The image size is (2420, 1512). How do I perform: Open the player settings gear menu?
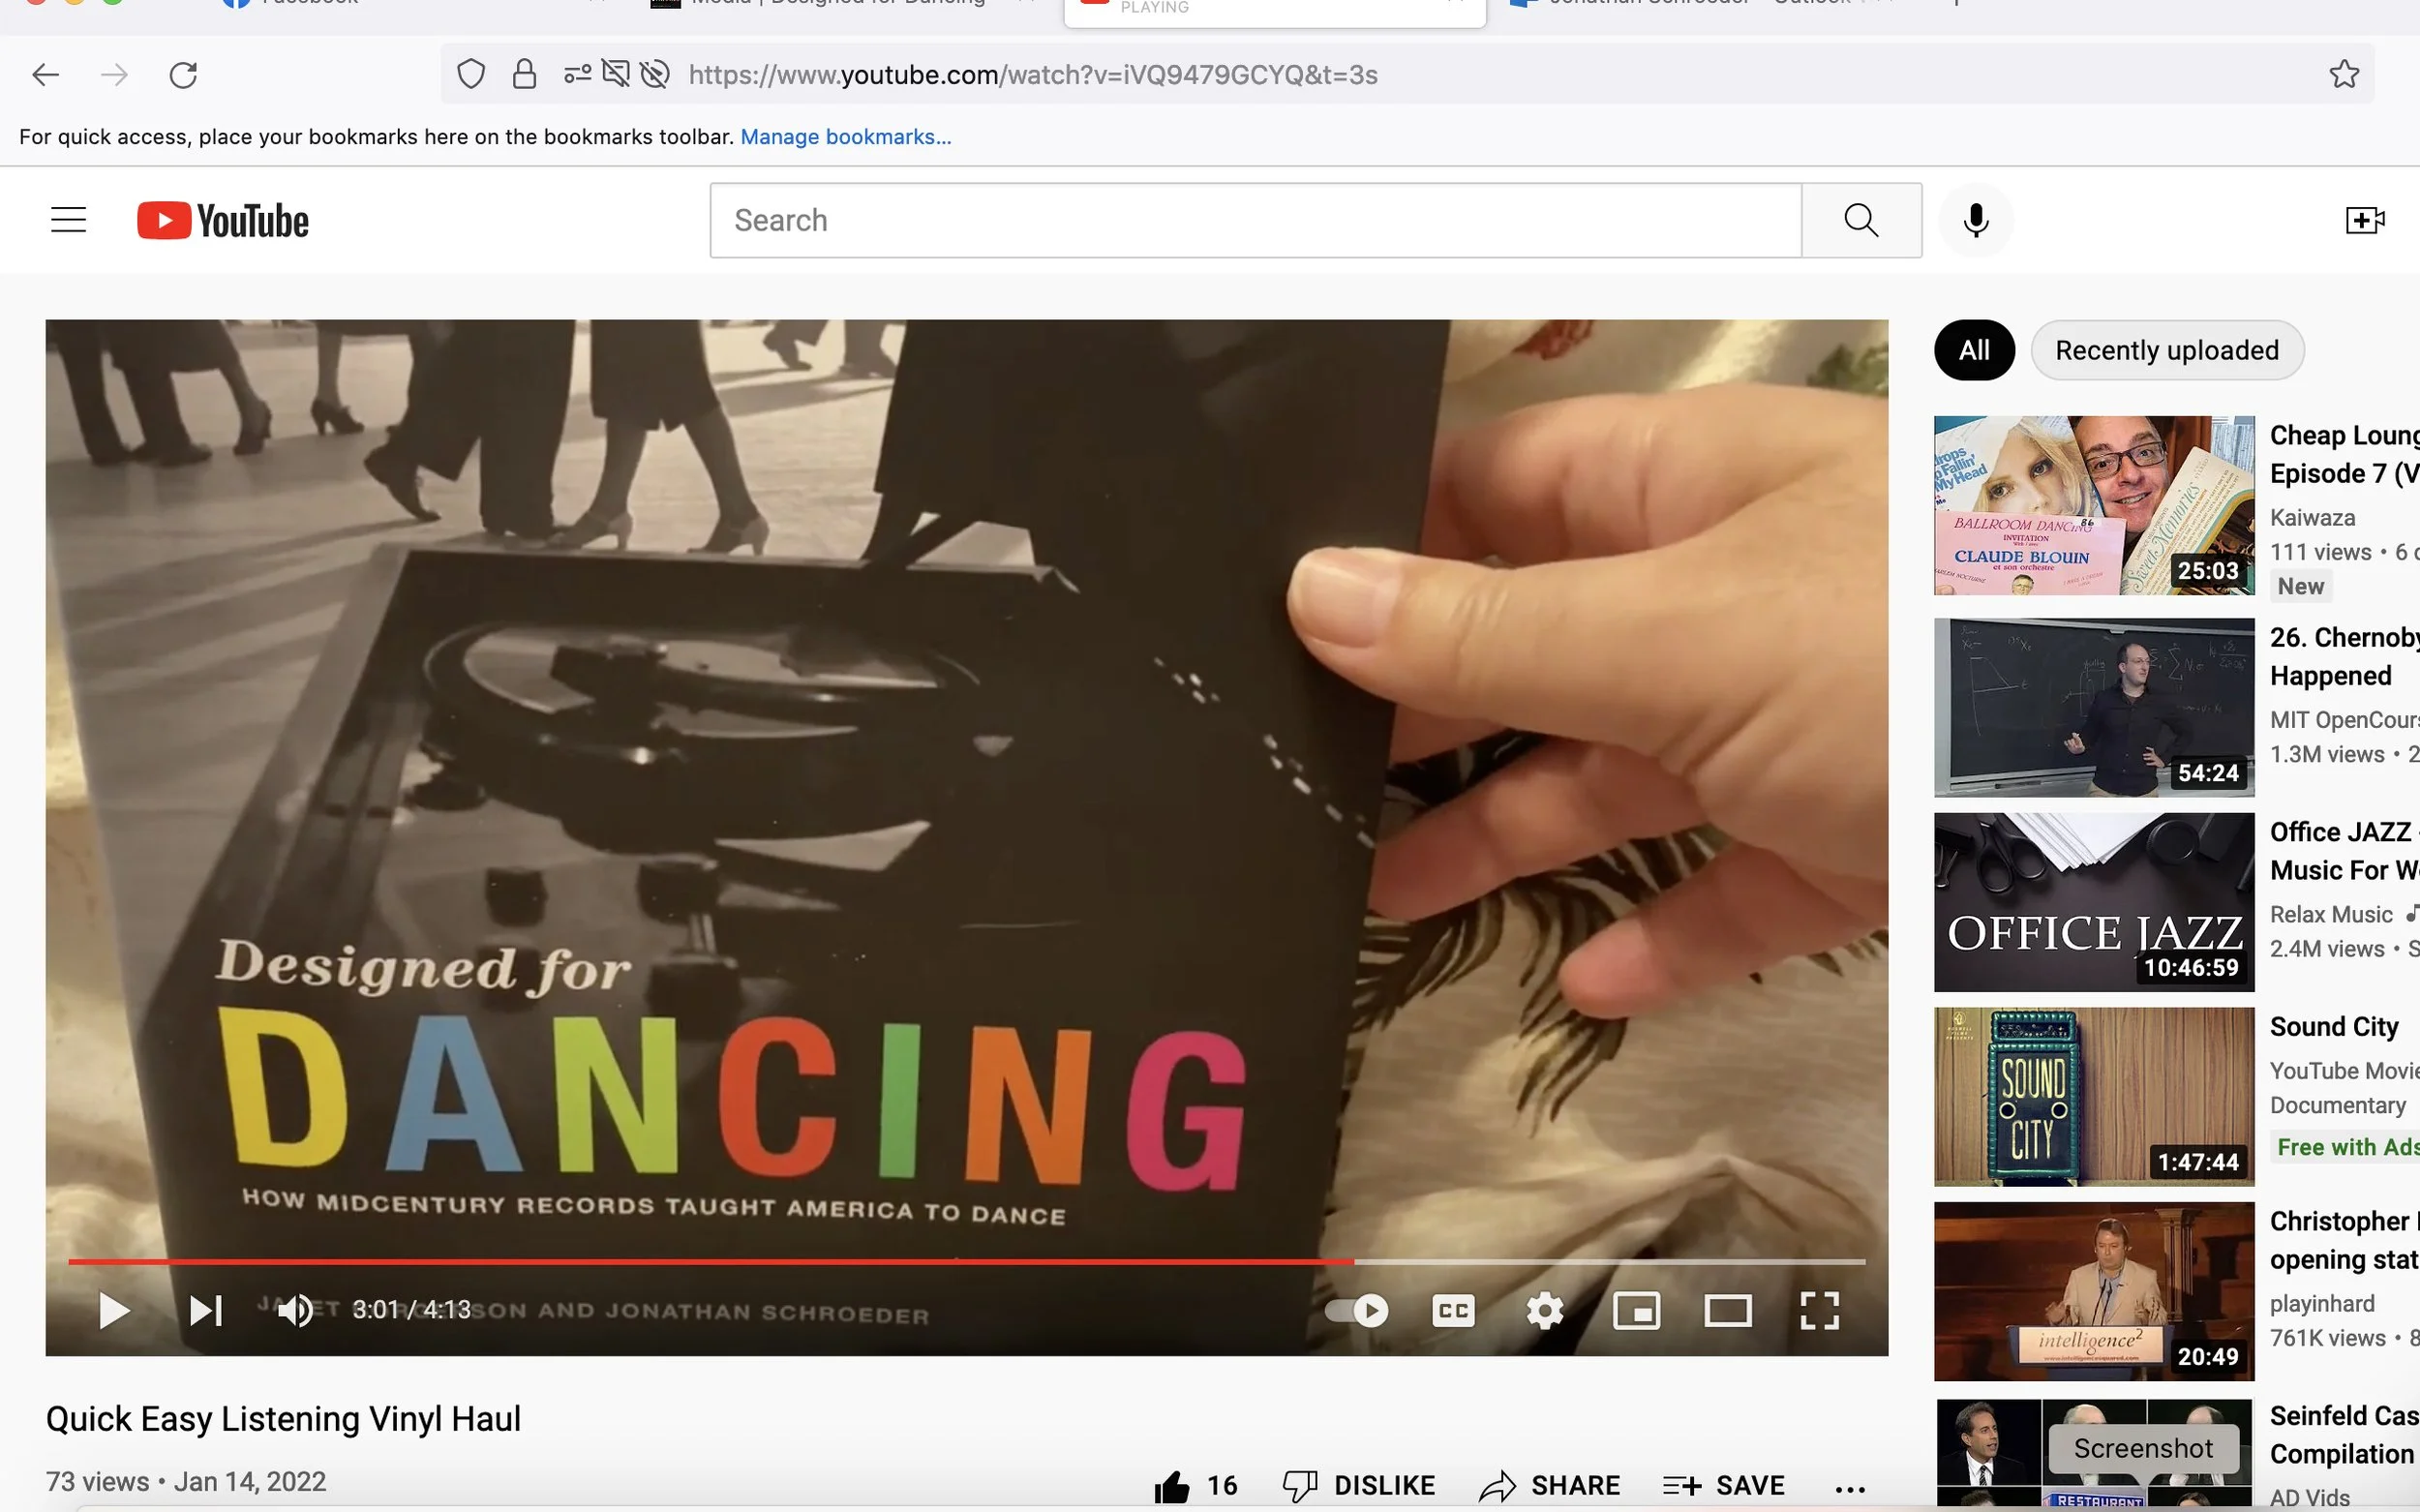[1544, 1310]
